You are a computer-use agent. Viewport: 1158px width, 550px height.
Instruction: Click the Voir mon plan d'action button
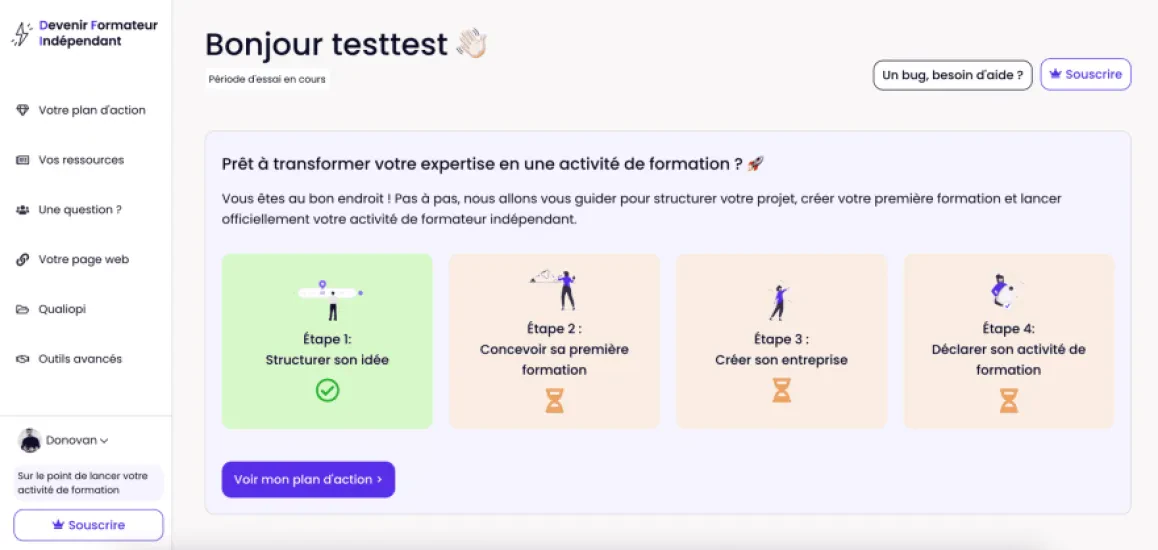[308, 480]
